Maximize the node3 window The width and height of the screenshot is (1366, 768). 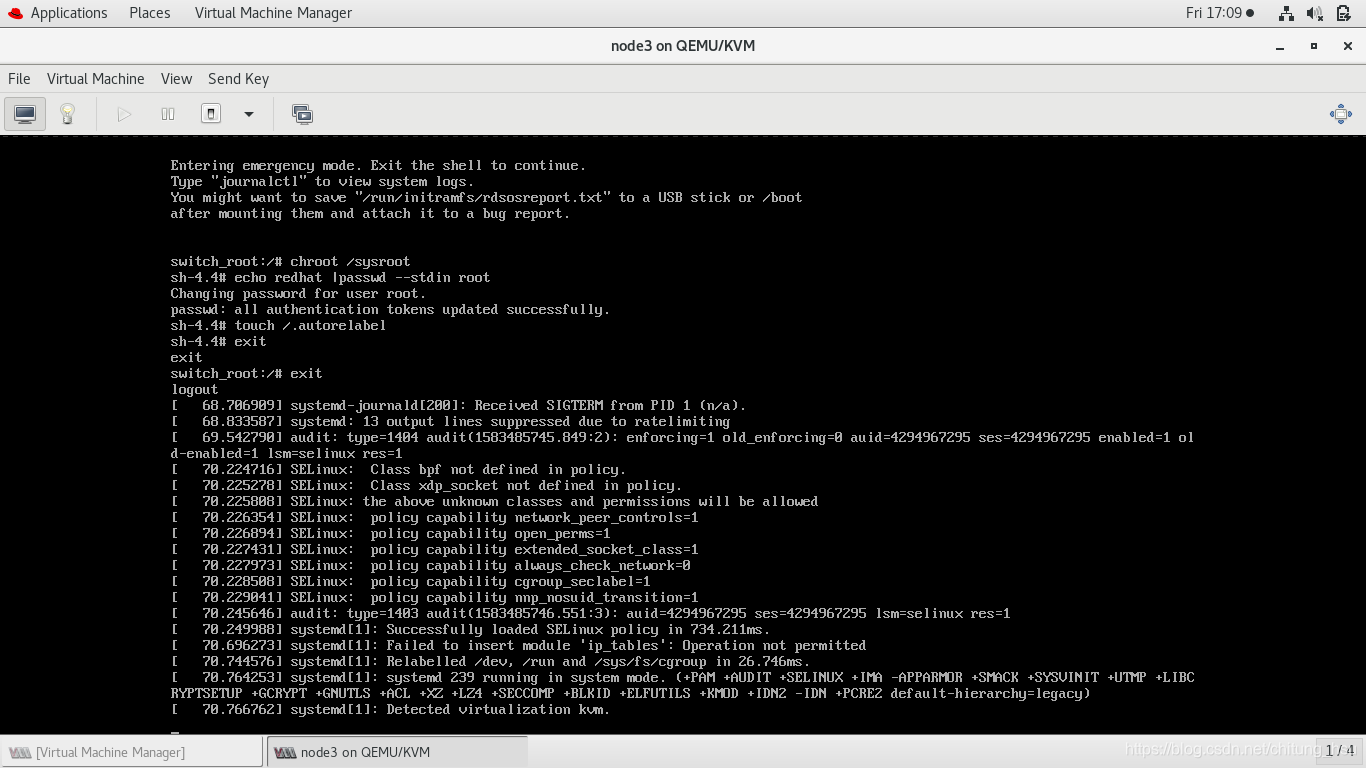tap(1314, 46)
